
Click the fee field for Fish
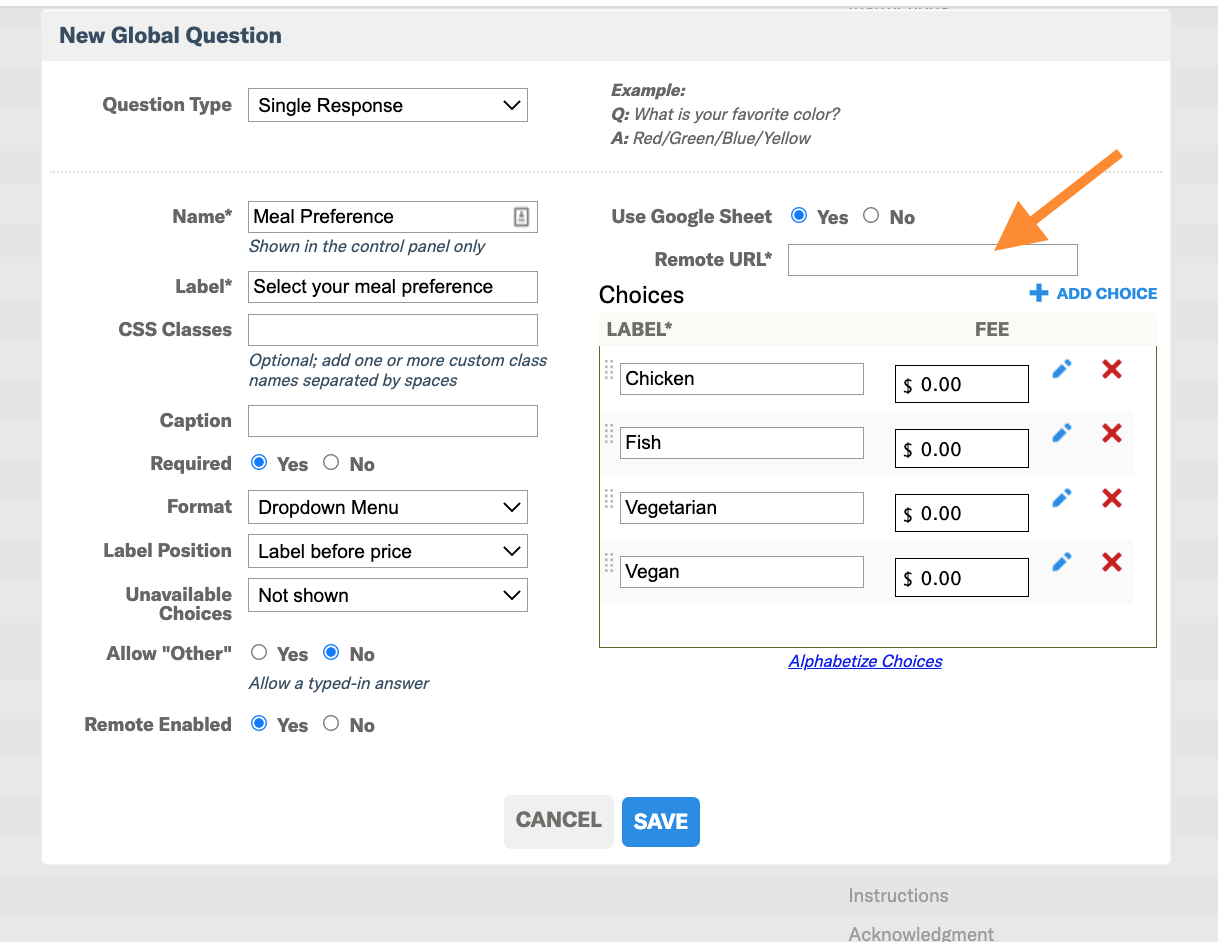point(962,449)
